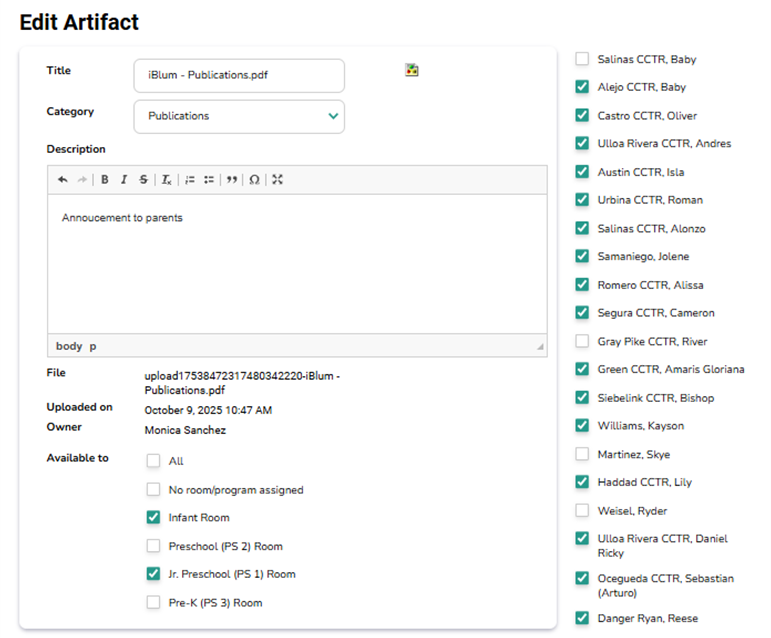Apply Bold formatting in the editor toolbar
The height and width of the screenshot is (638, 771).
tap(105, 180)
